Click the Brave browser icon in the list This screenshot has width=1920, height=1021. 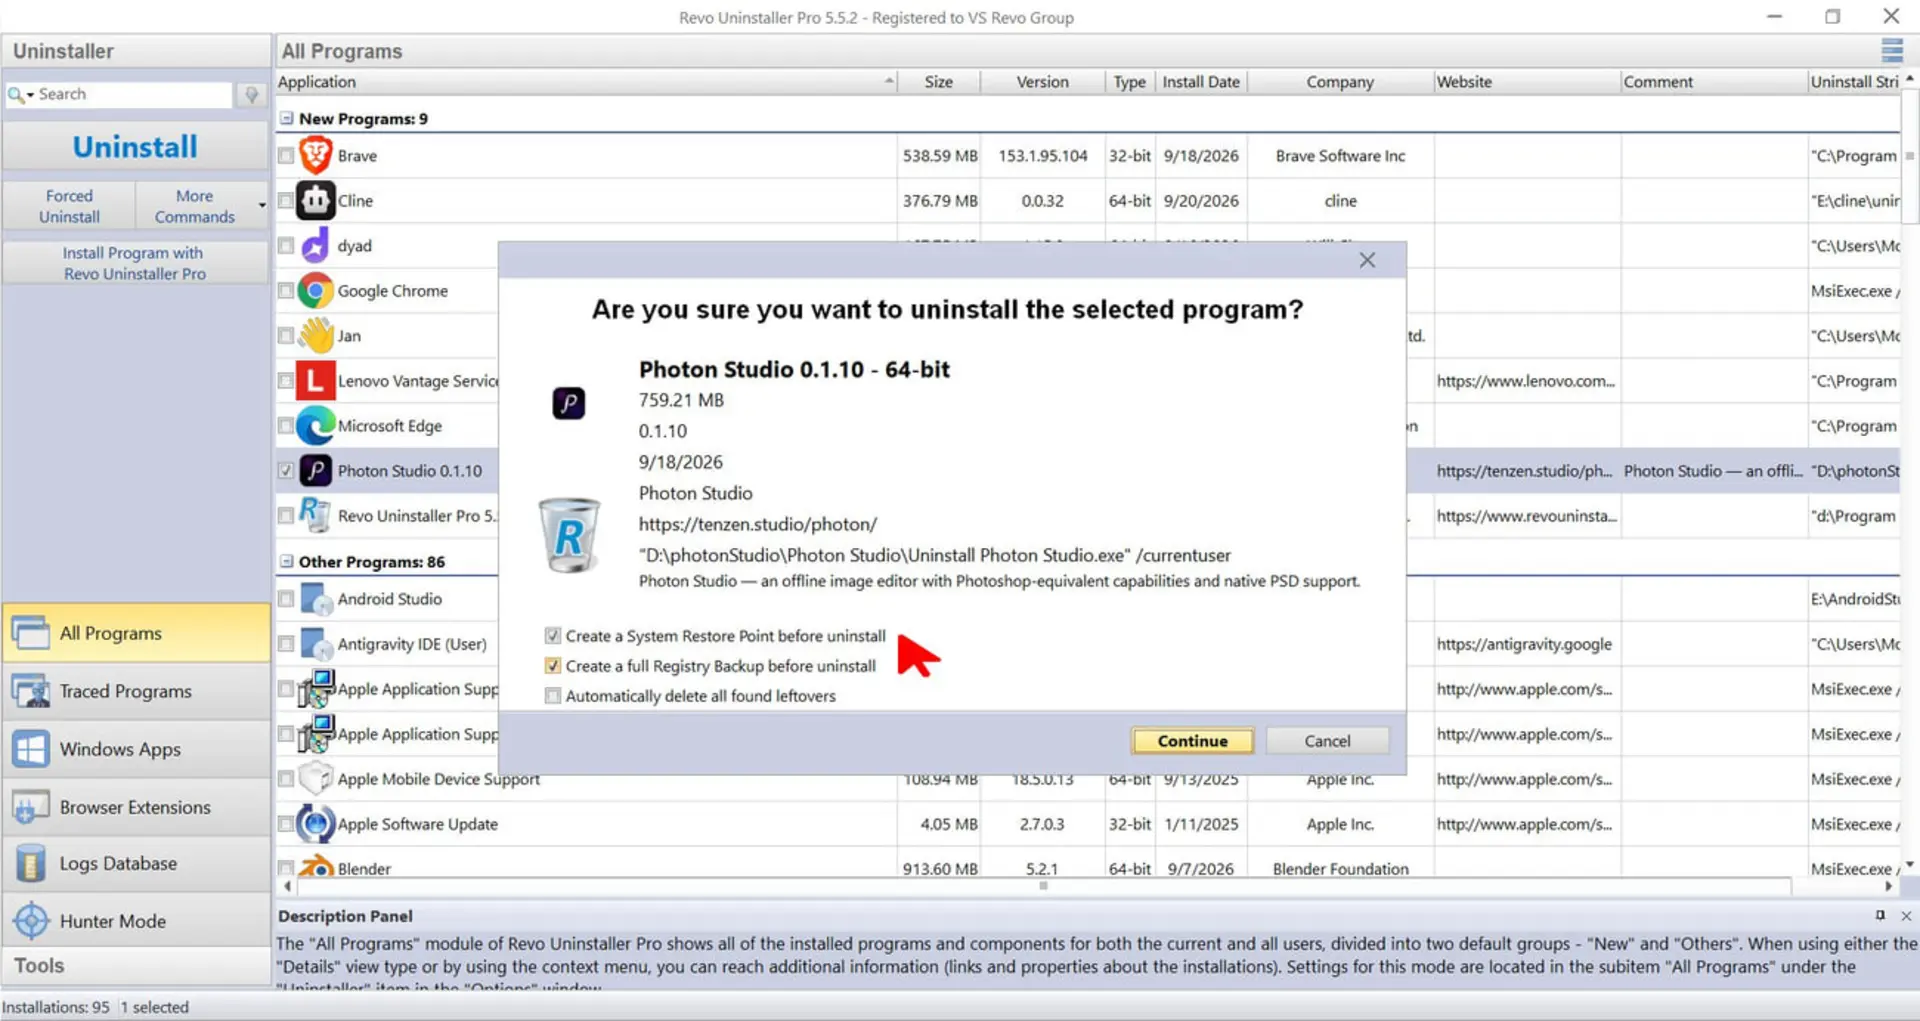click(315, 156)
